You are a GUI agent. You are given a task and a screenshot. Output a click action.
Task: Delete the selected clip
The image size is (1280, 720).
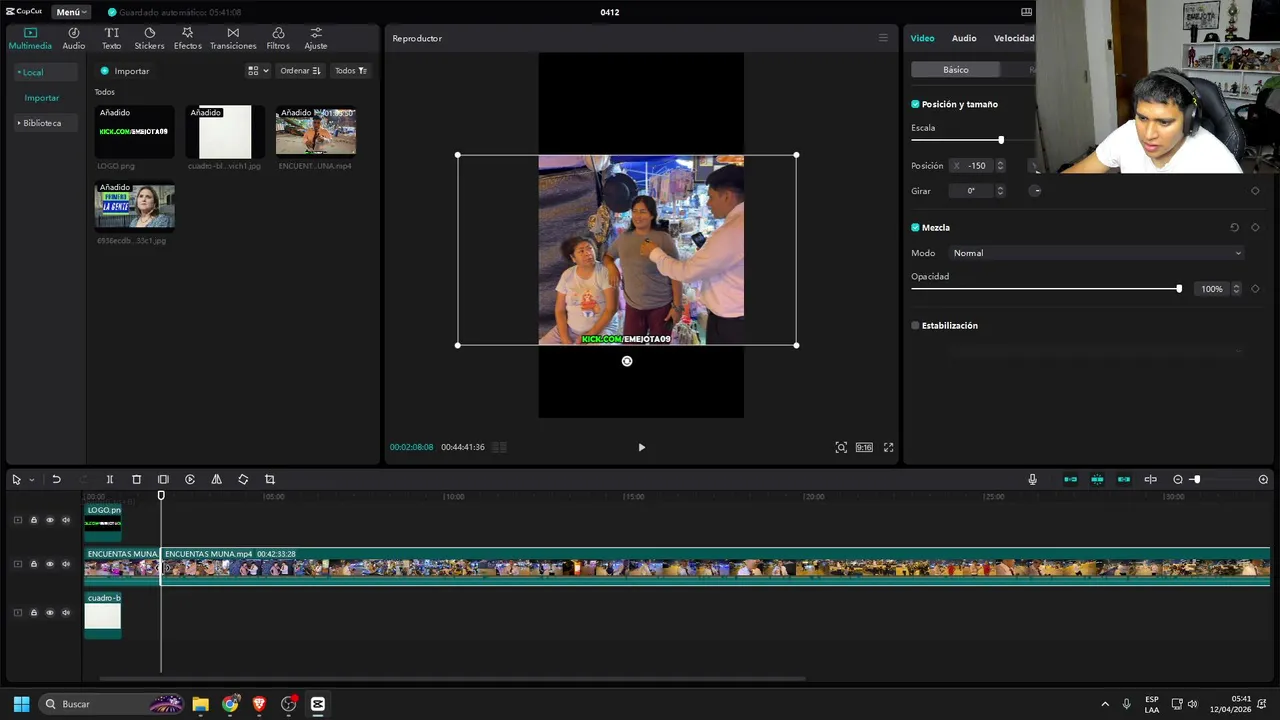(x=137, y=480)
